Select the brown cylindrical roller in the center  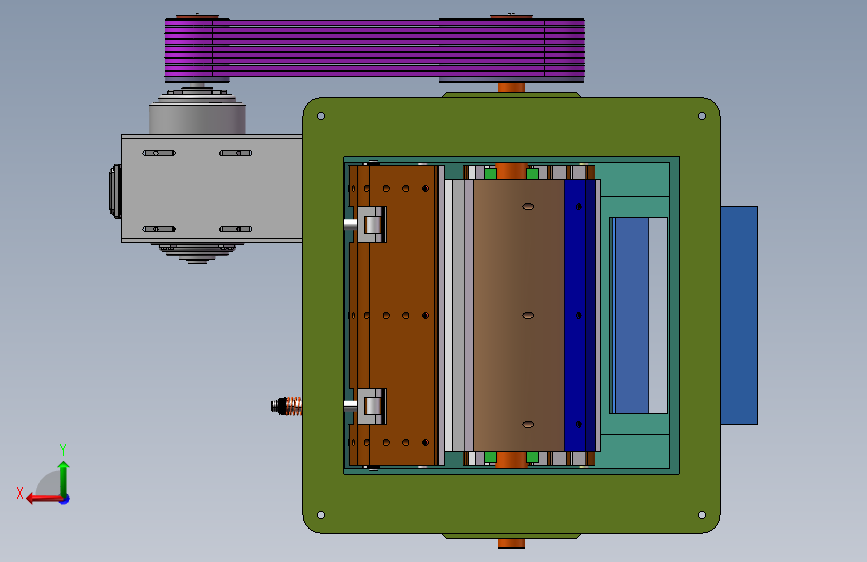tap(519, 315)
